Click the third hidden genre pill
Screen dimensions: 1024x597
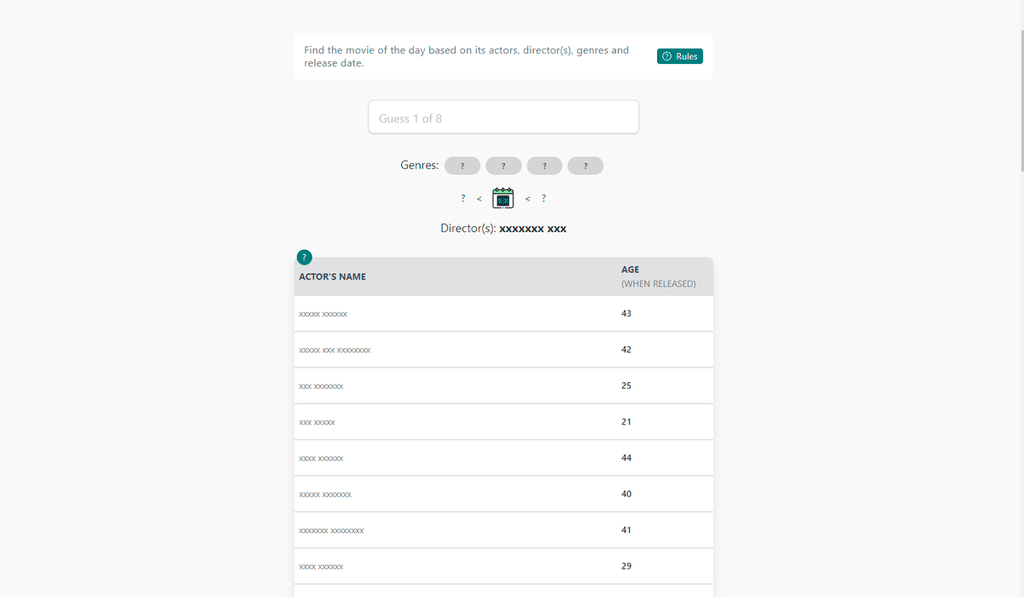544,166
